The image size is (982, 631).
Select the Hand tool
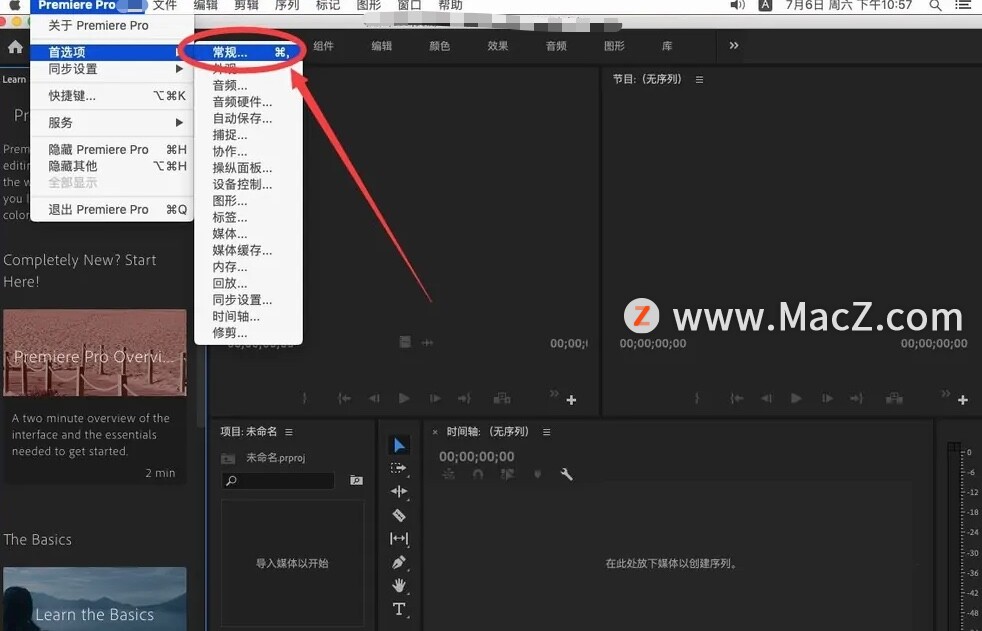pos(399,585)
